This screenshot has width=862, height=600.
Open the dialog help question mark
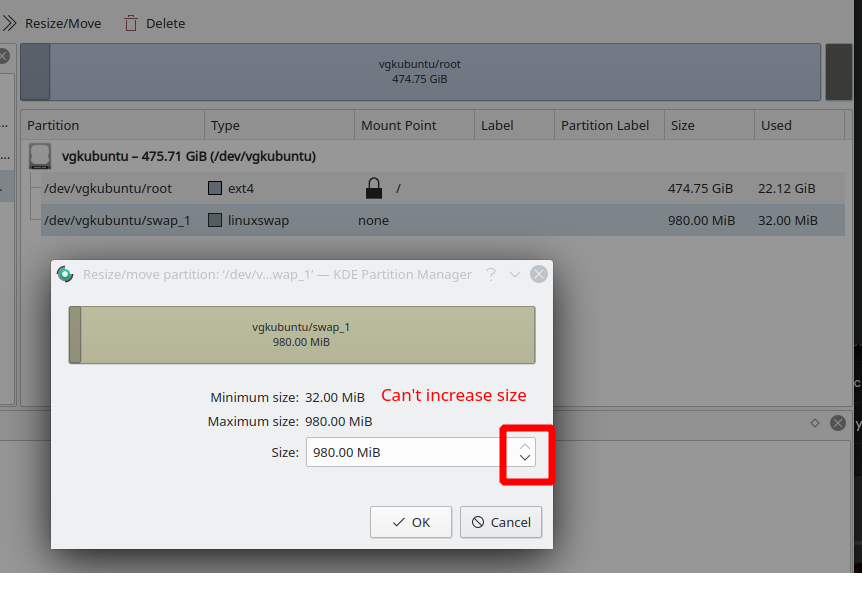[491, 274]
